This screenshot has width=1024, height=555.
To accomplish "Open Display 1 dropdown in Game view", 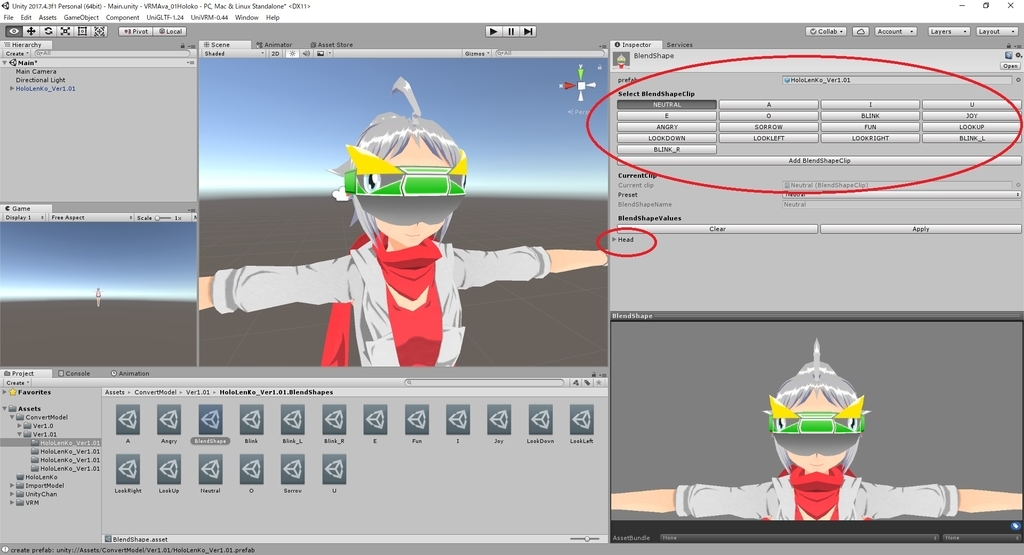I will click(24, 217).
